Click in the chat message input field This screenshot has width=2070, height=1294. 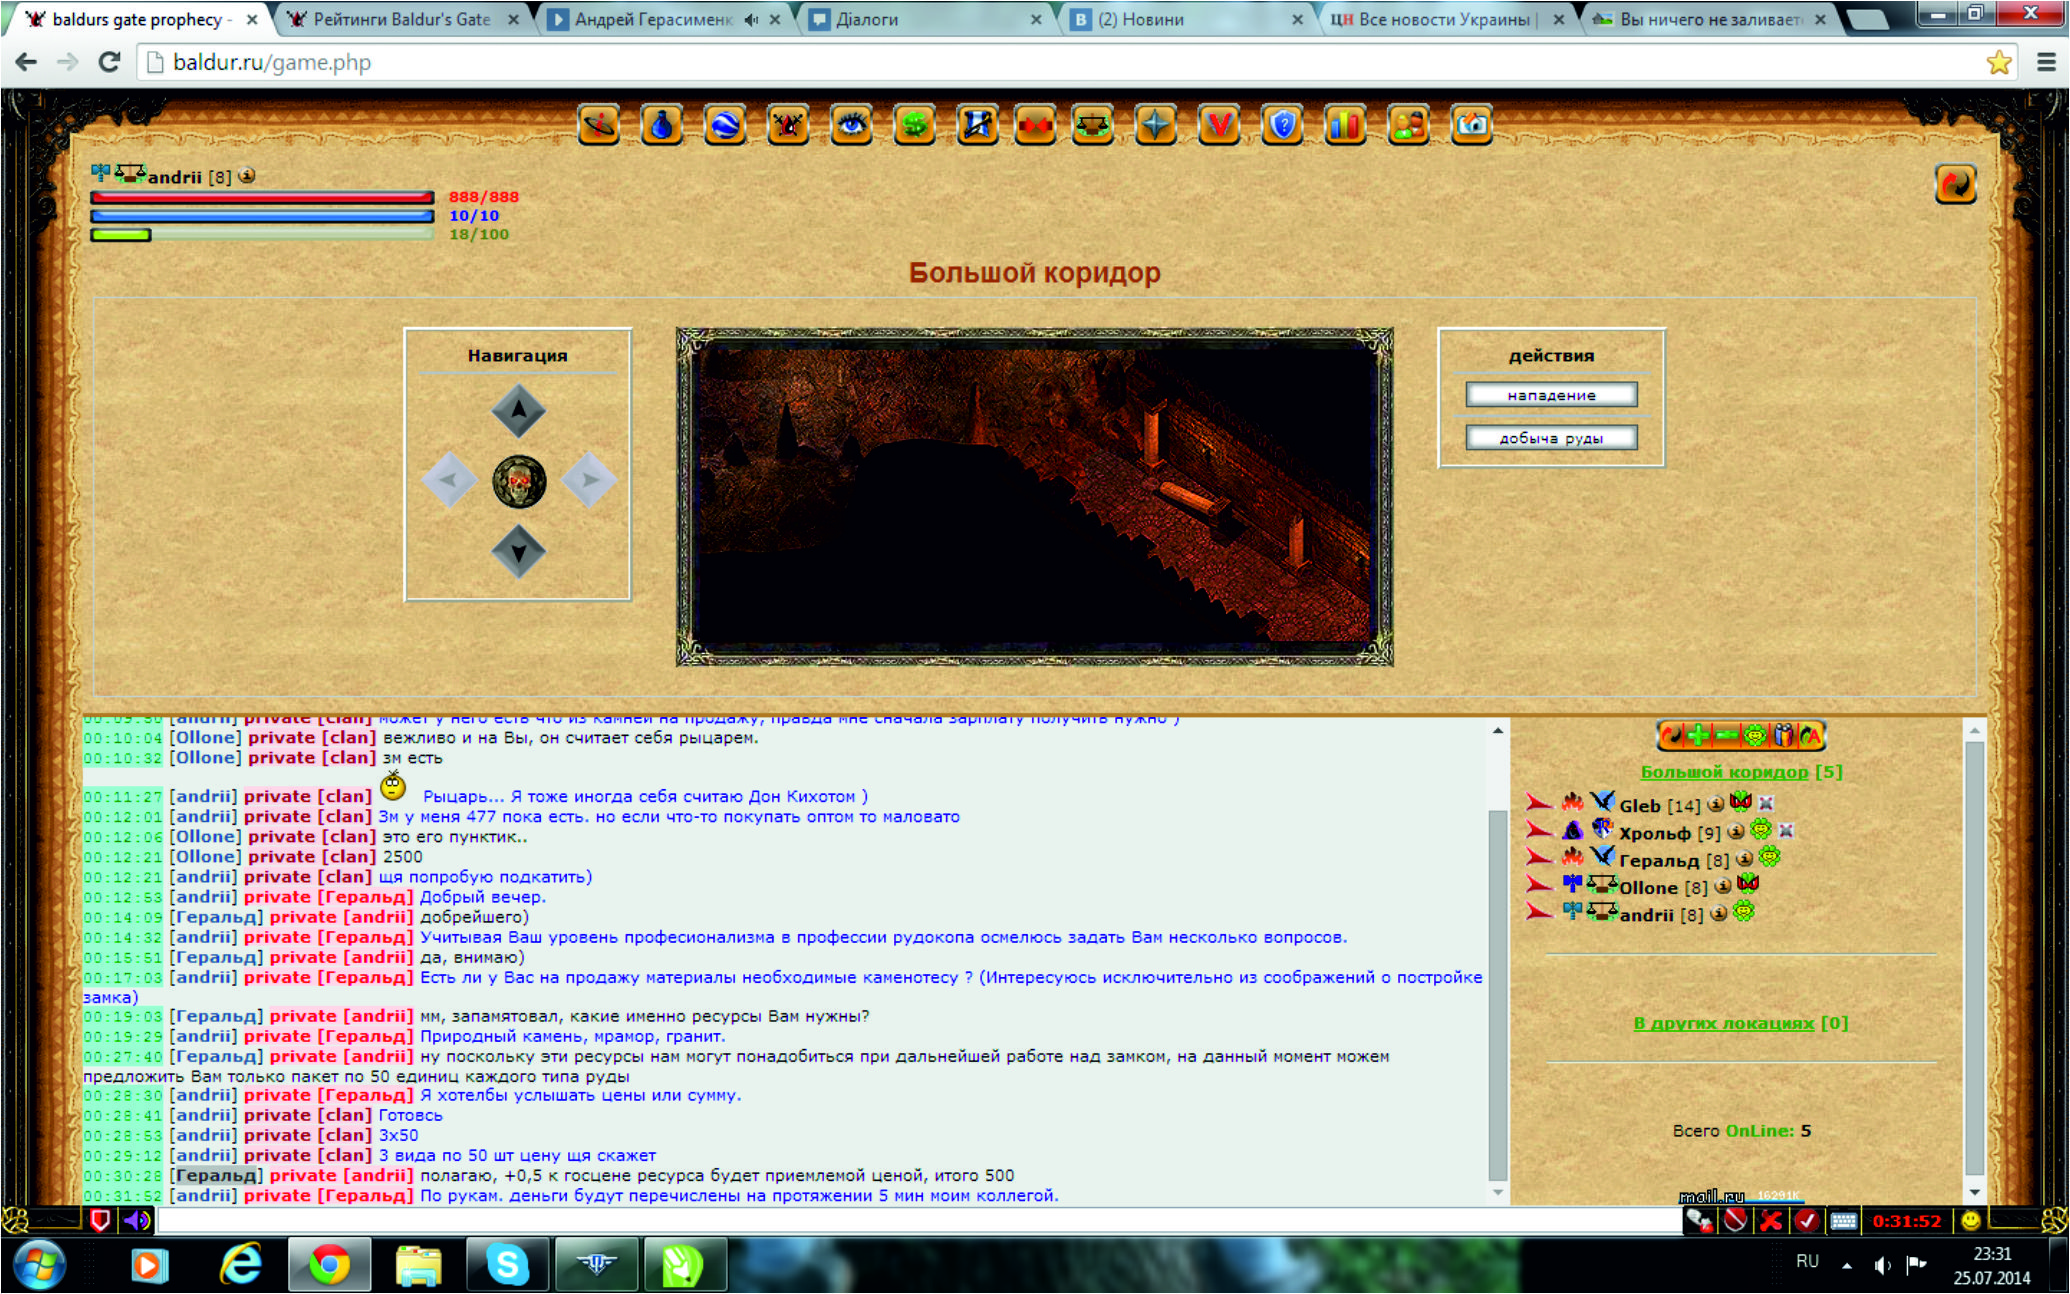(x=920, y=1220)
